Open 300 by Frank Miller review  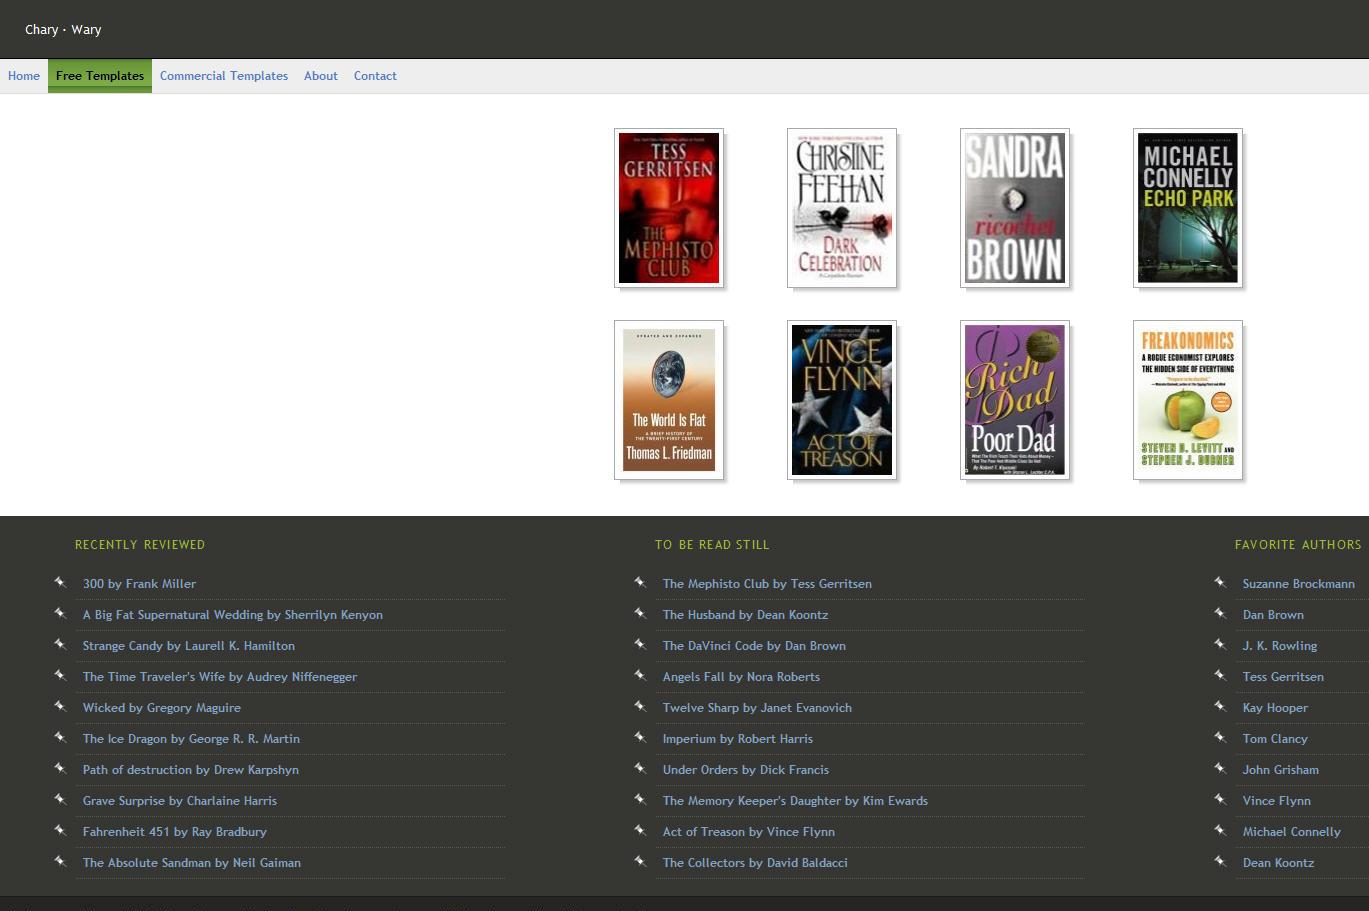coord(139,584)
